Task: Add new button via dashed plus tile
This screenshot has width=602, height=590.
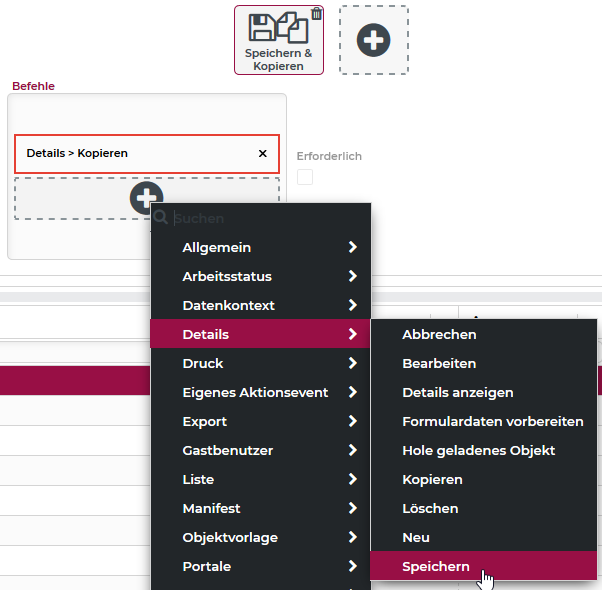Action: (x=374, y=40)
